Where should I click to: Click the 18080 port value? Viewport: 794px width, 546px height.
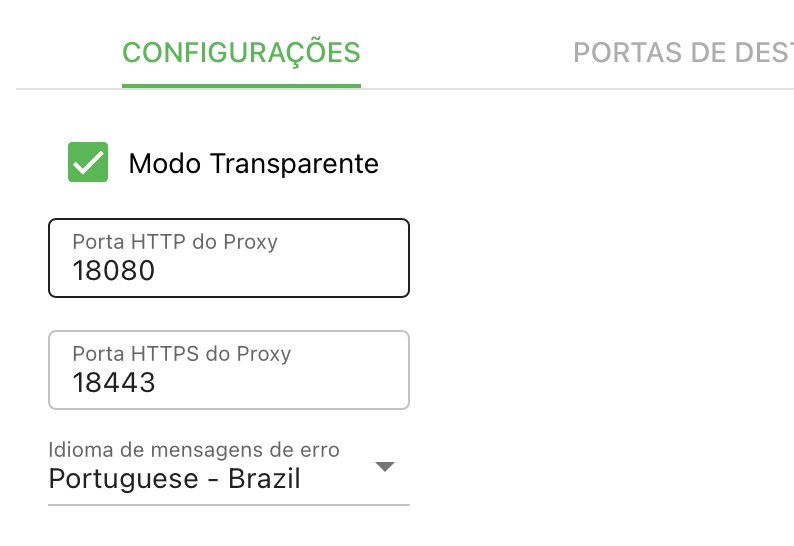(x=113, y=270)
